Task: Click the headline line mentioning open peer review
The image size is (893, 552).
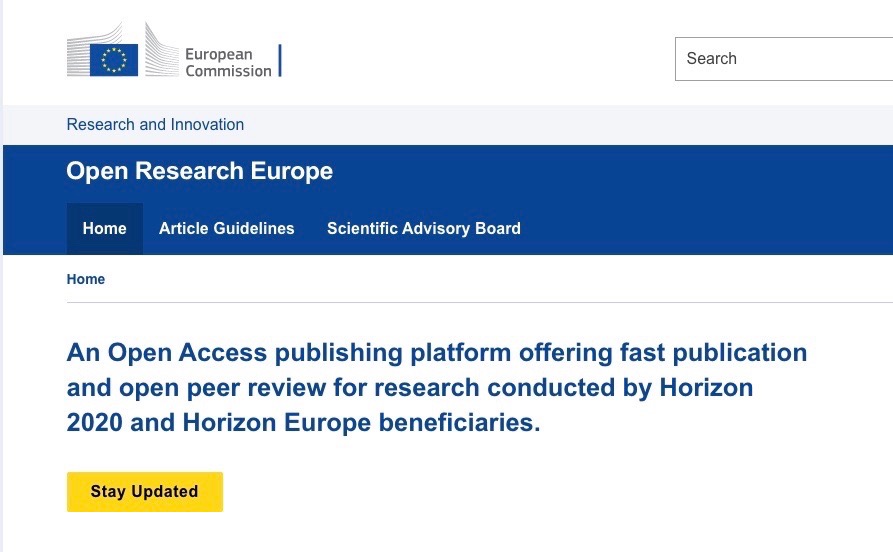Action: point(410,388)
